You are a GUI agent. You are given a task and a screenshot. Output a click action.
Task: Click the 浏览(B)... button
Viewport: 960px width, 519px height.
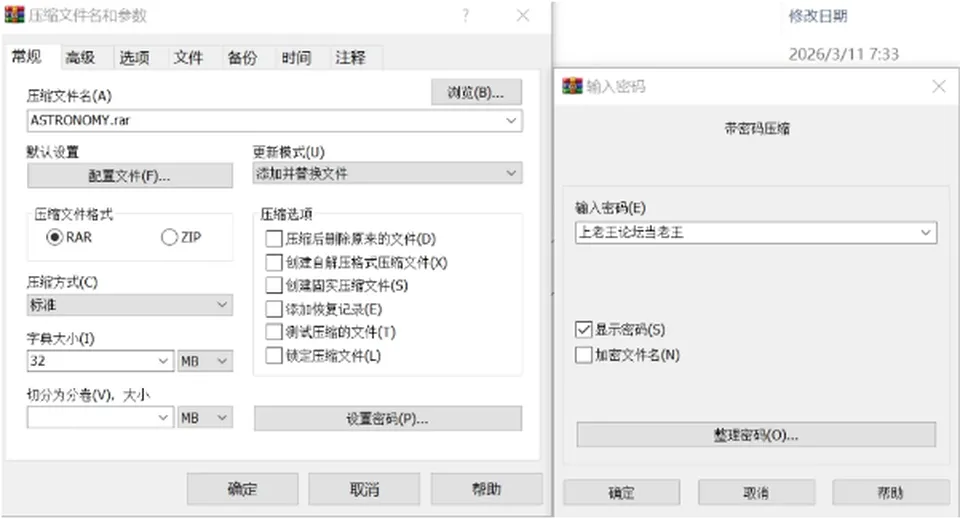click(x=476, y=92)
